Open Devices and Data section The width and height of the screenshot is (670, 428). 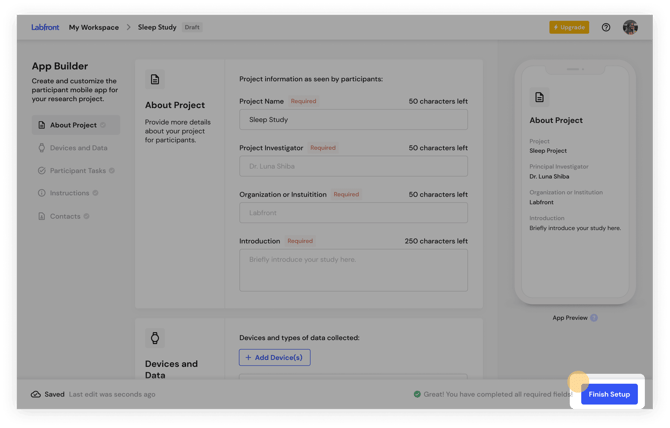pyautogui.click(x=78, y=148)
